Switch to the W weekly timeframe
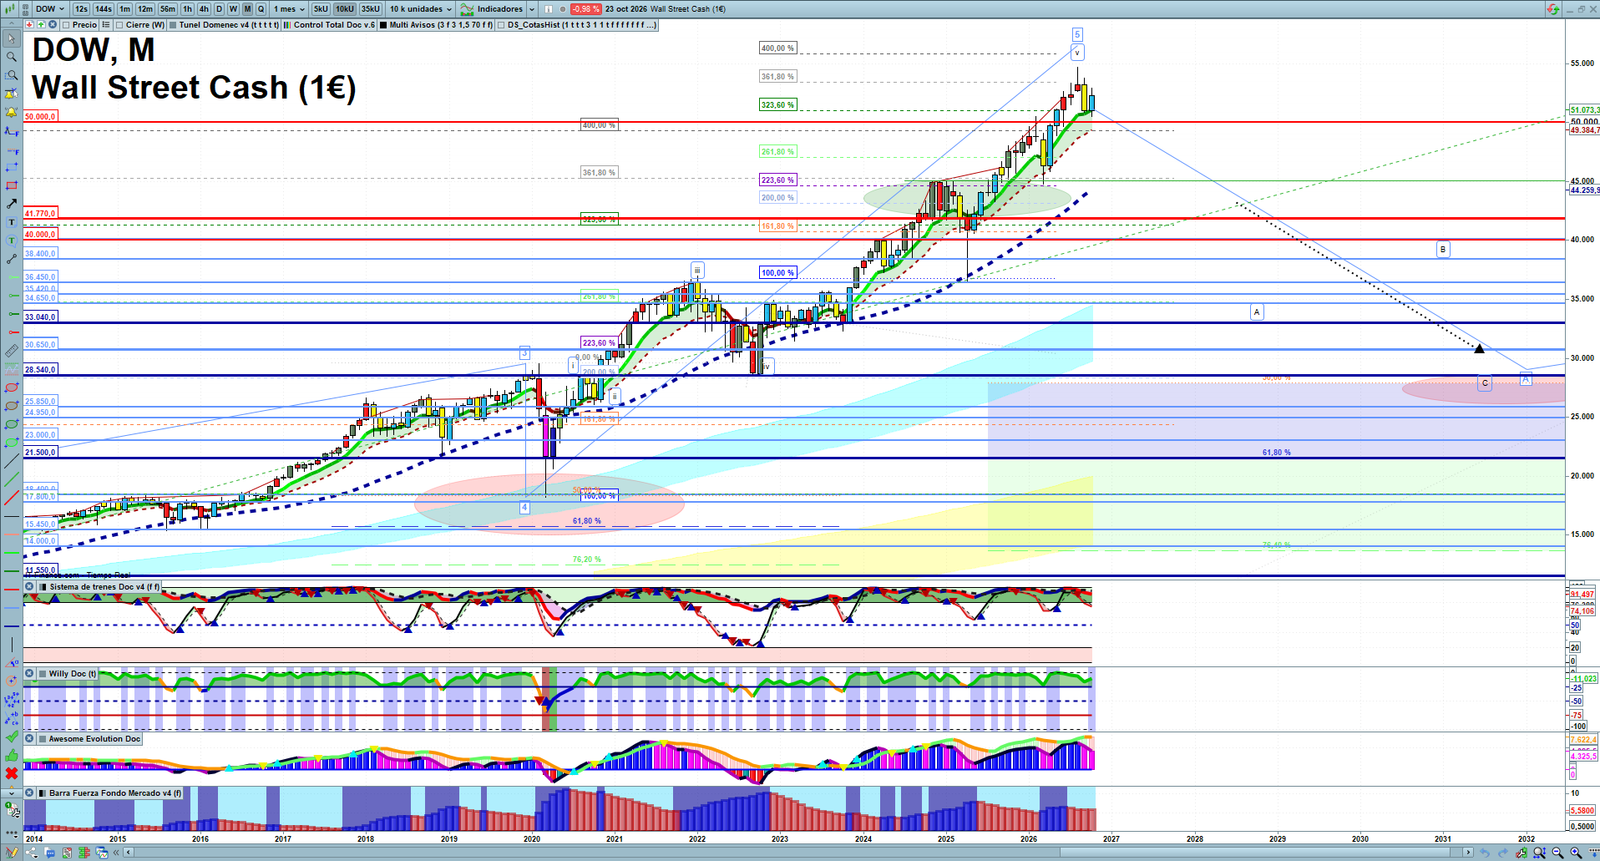 (x=233, y=9)
